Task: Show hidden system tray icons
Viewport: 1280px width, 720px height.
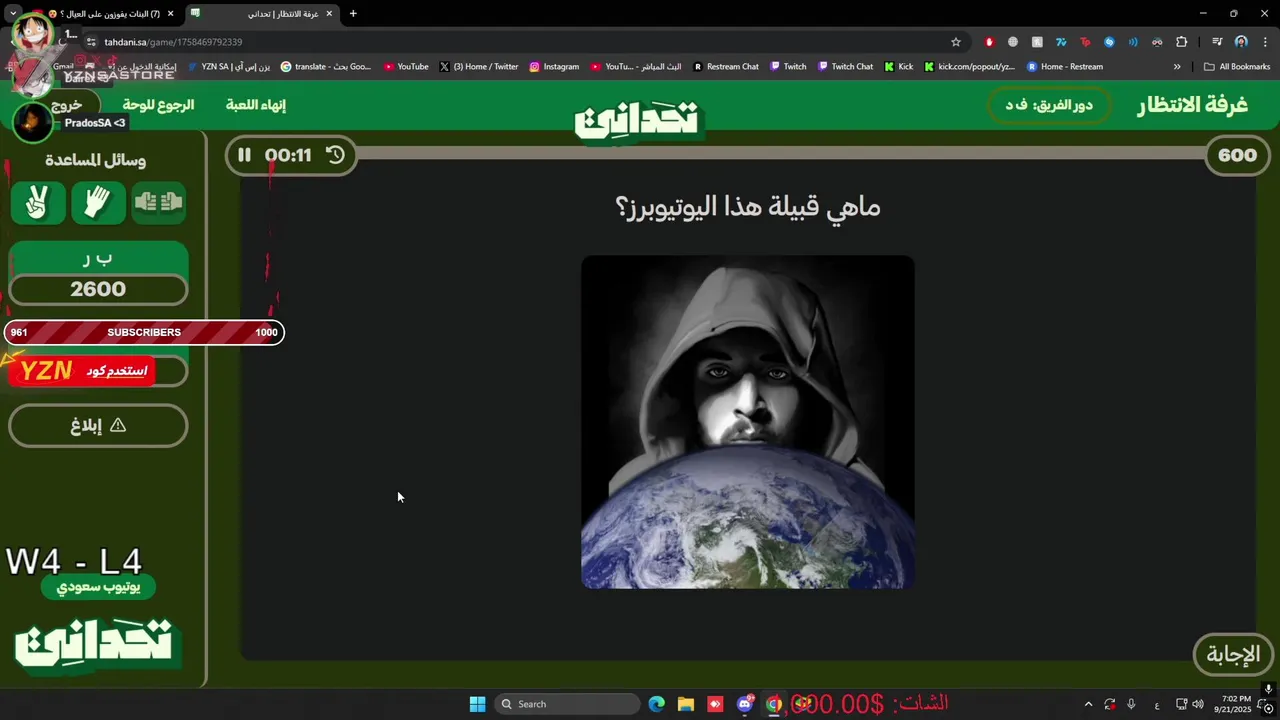Action: (1088, 704)
